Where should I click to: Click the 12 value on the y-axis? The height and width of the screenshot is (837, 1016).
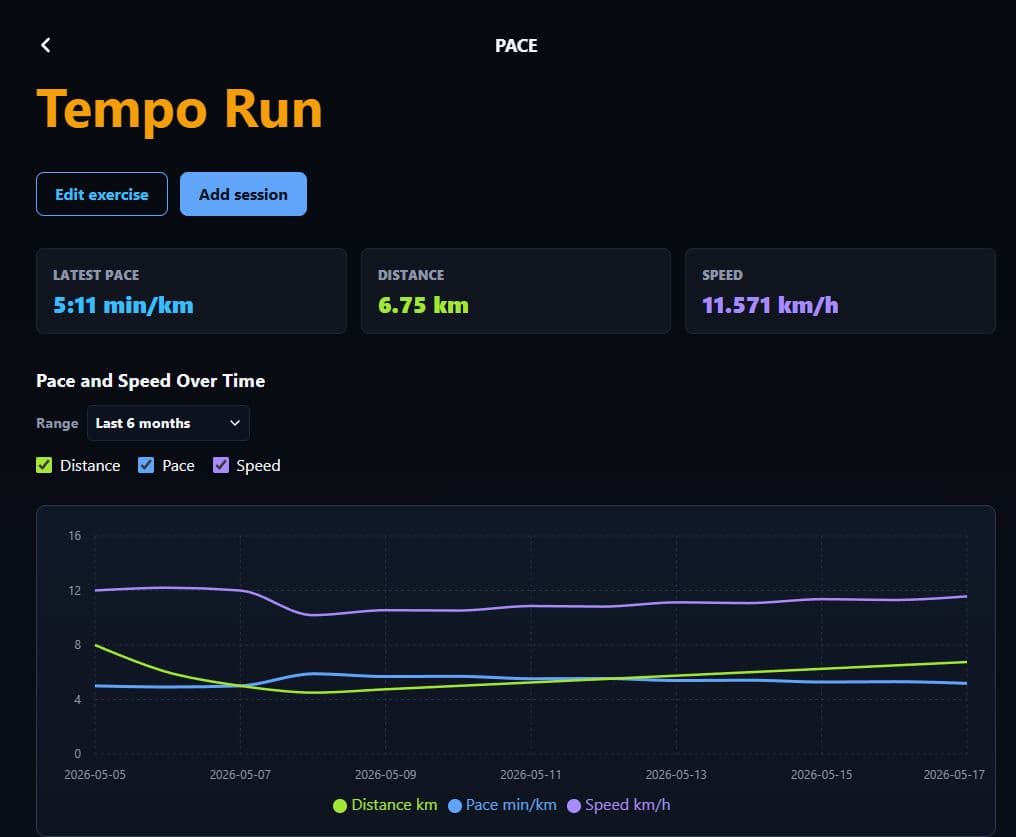pos(75,590)
